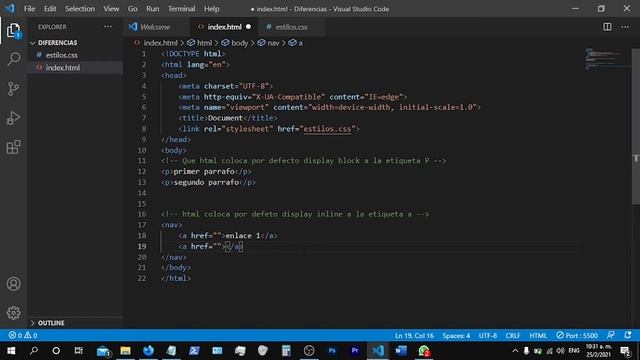Follow the estilos.css href link in code

pos(327,129)
